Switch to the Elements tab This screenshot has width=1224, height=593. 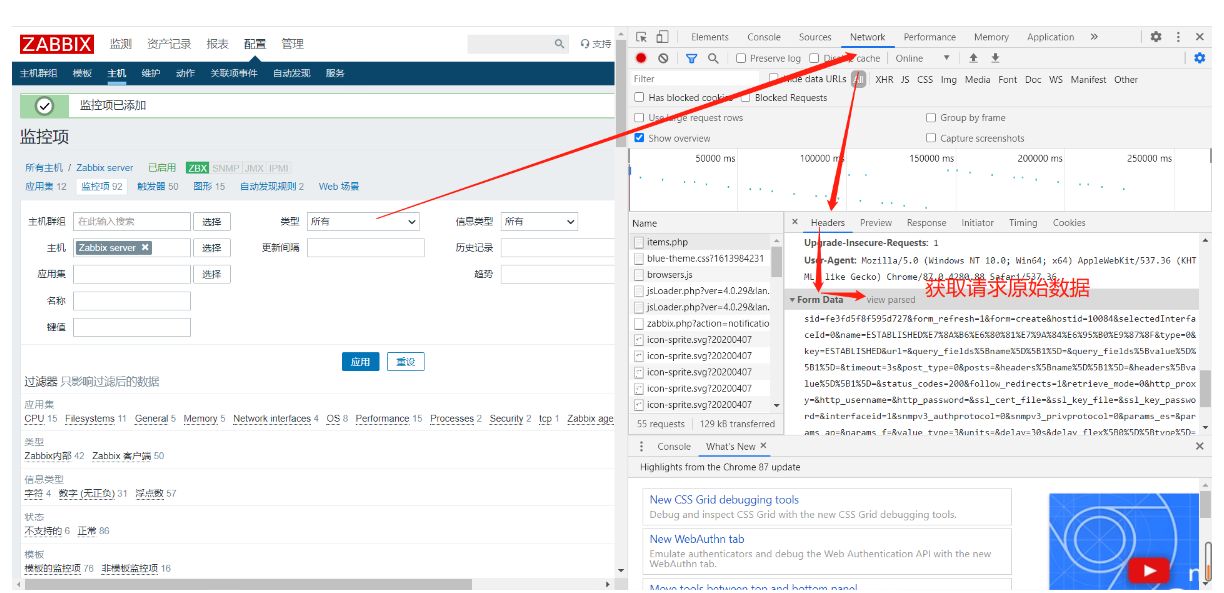point(710,37)
